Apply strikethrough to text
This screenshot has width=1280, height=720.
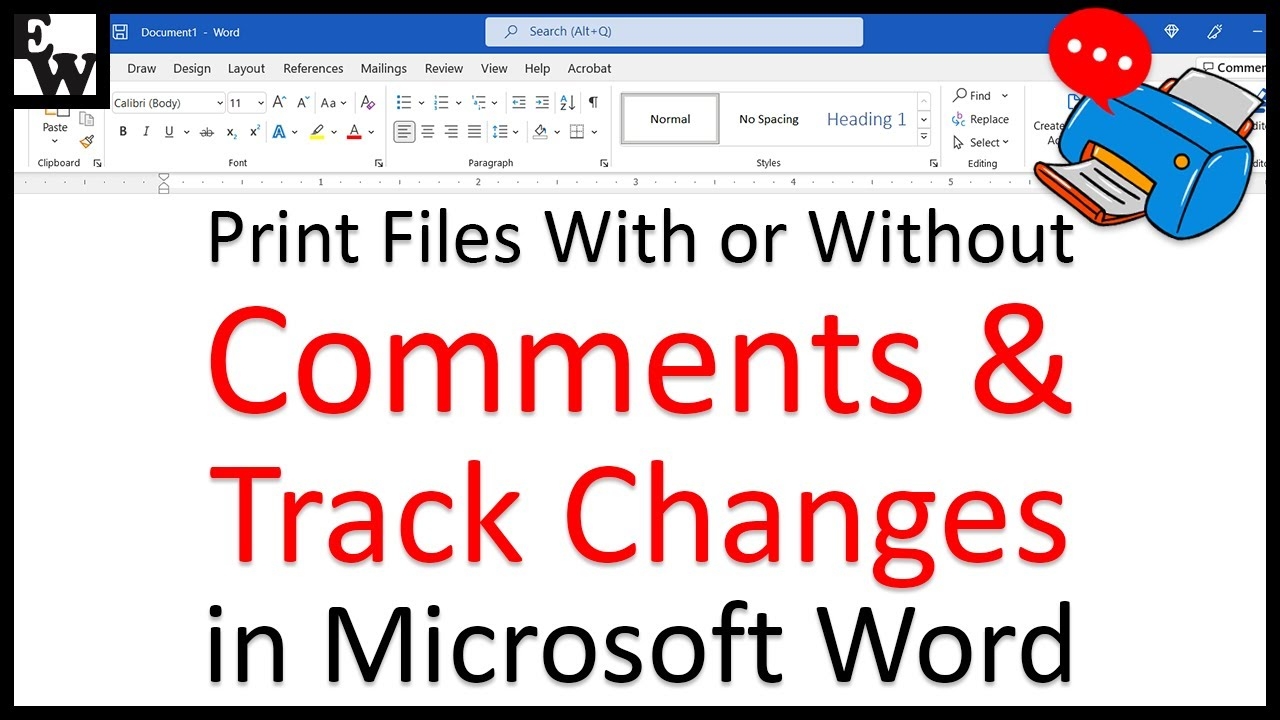point(207,132)
